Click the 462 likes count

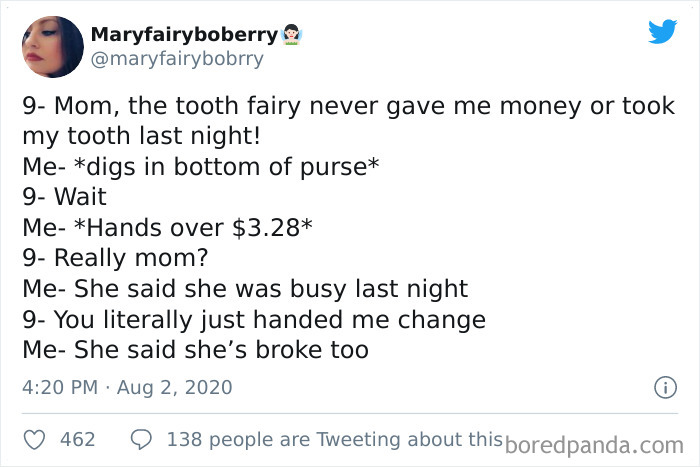tap(78, 439)
